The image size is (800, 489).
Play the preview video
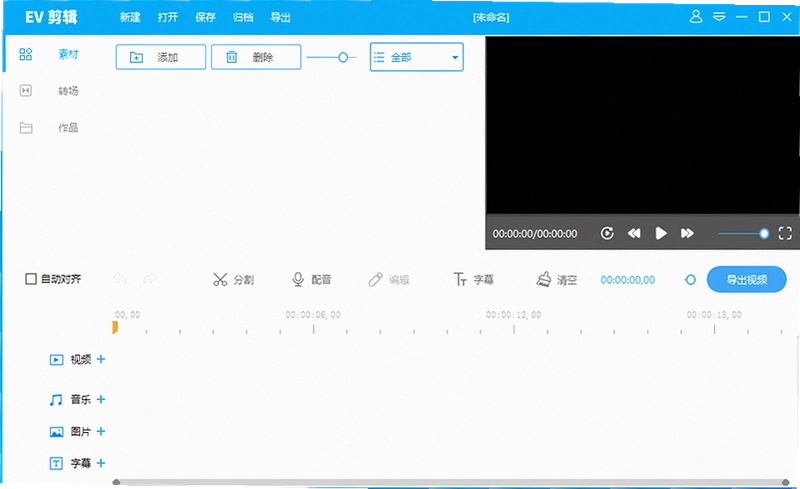(x=661, y=233)
